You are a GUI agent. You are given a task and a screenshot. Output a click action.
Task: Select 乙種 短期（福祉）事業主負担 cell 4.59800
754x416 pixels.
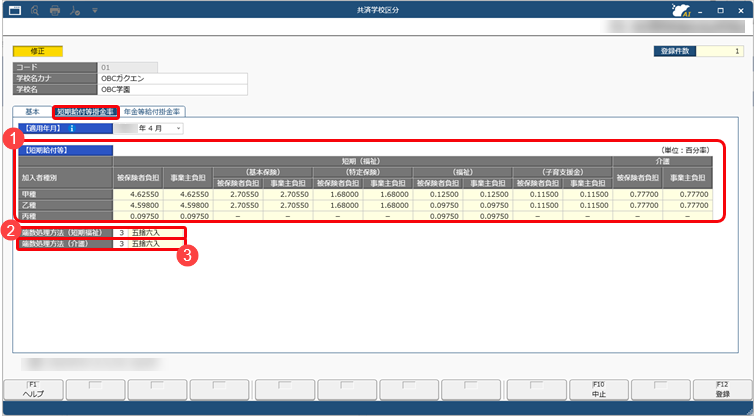click(x=188, y=205)
